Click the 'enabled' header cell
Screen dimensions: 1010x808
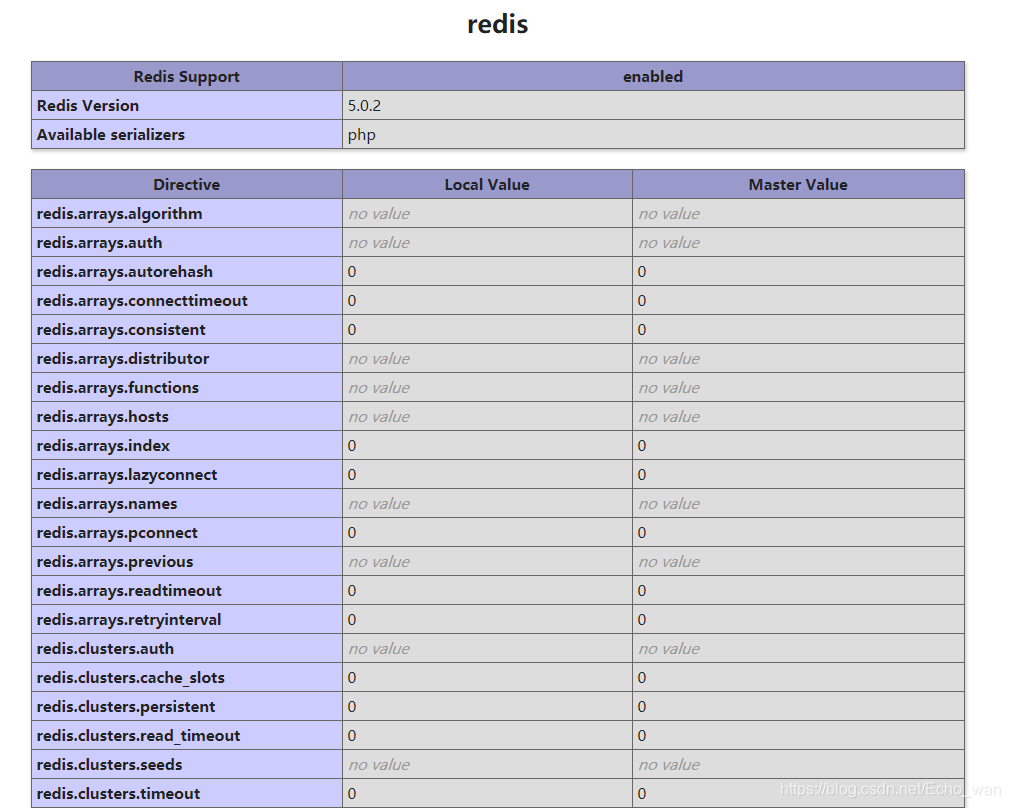click(x=653, y=77)
